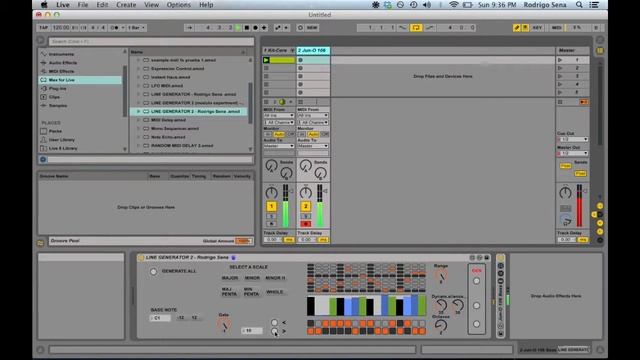Toggle Follow arrow icon in transport
This screenshot has width=640, height=360.
189,28
